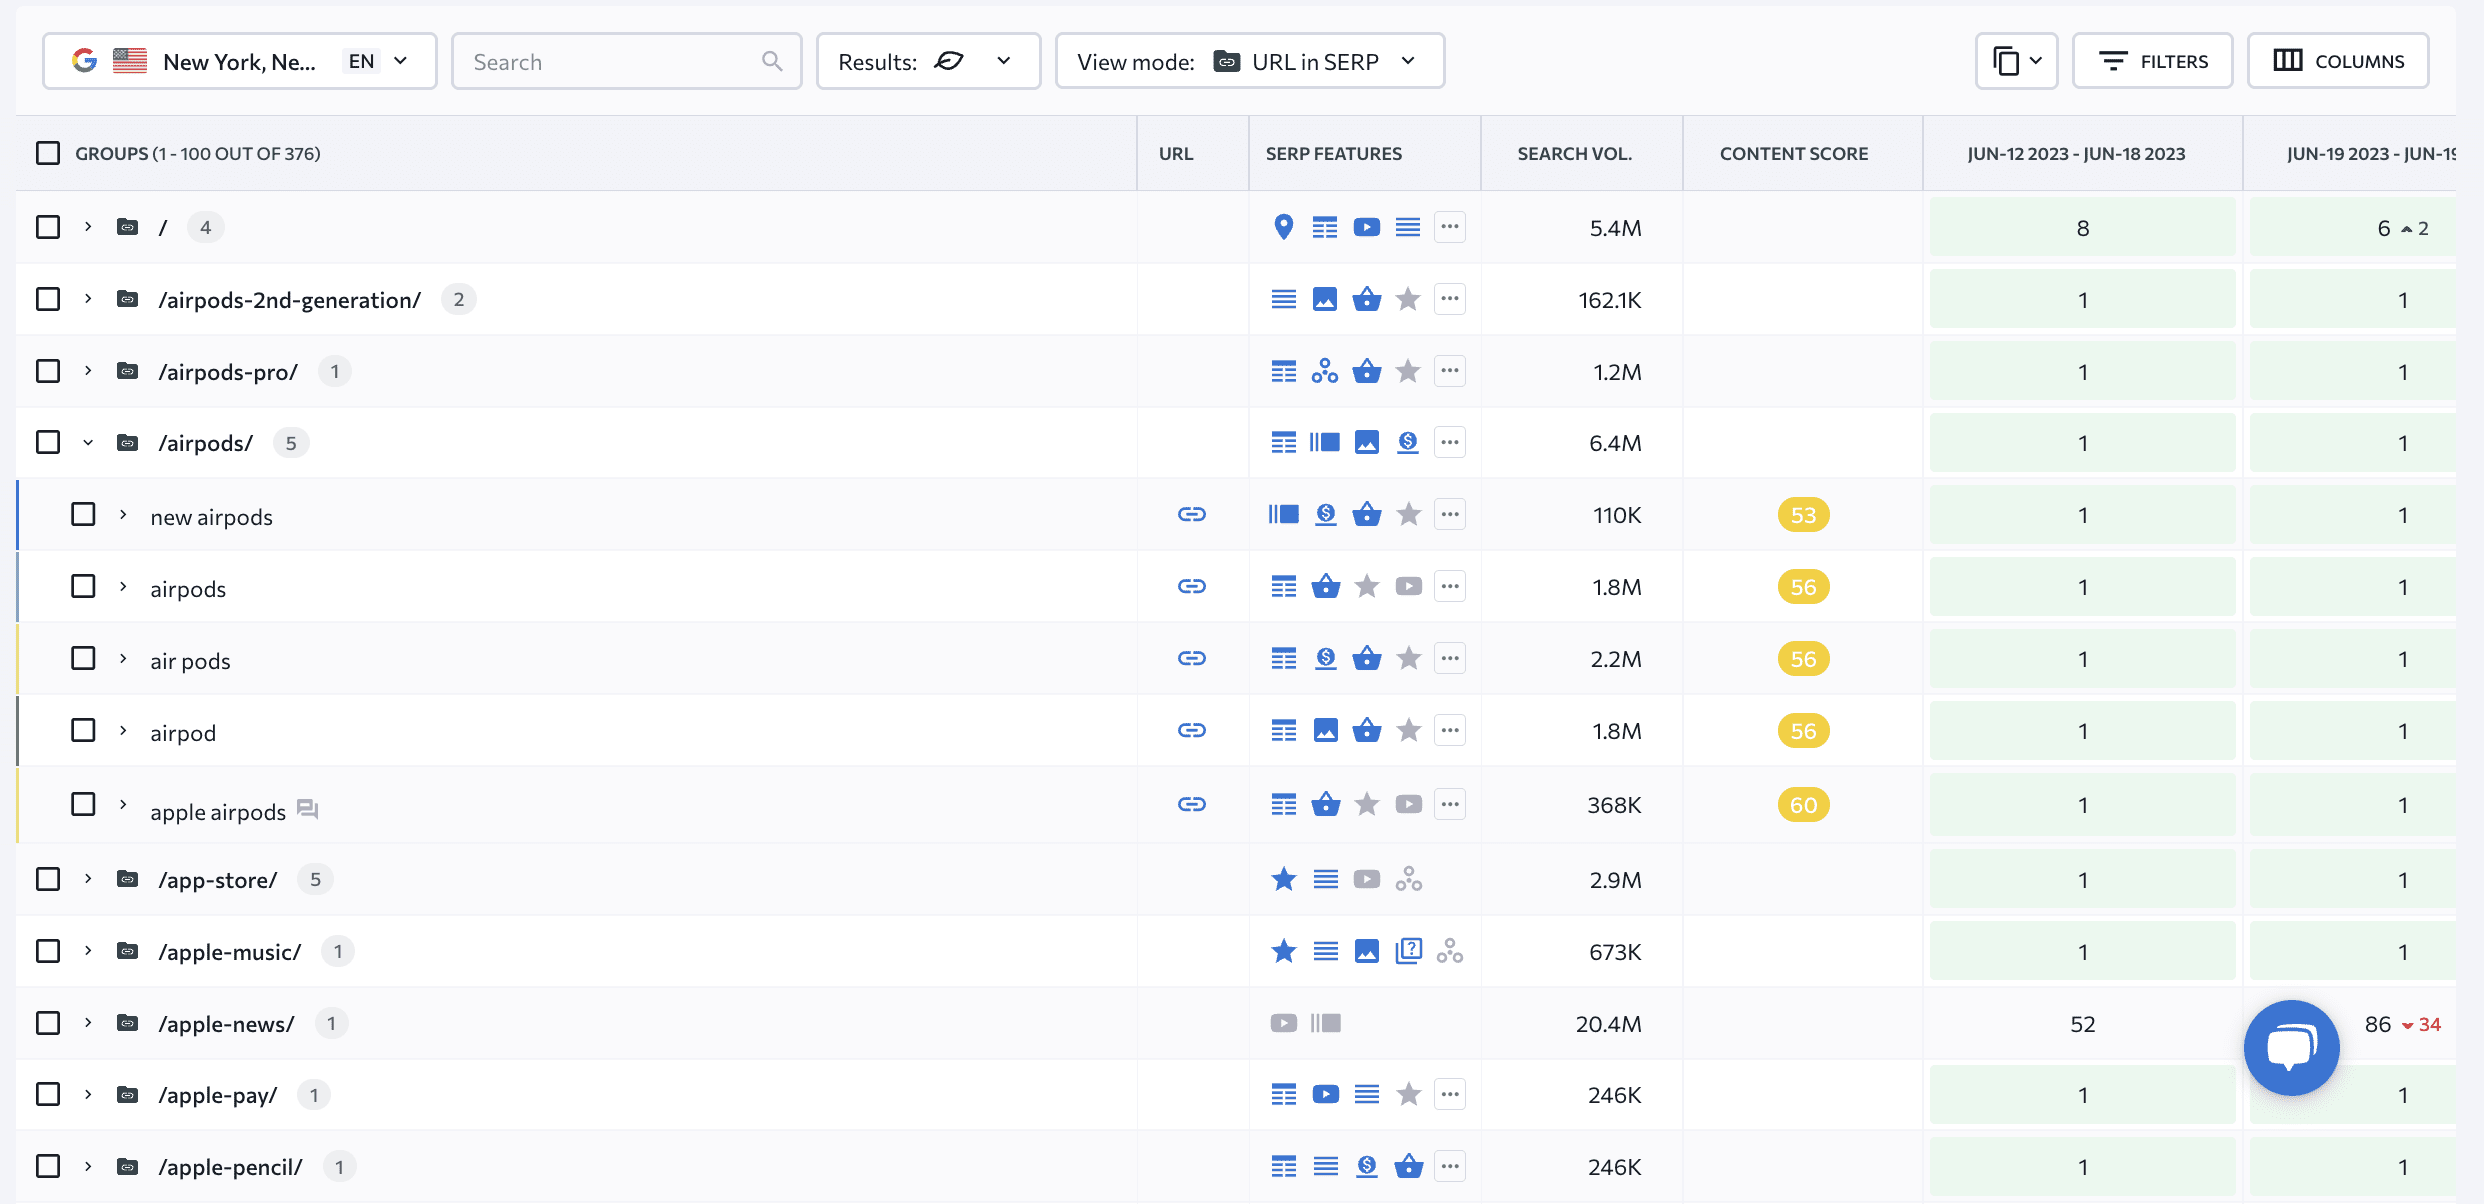
Task: Open the live chat bubble
Action: tap(2291, 1048)
